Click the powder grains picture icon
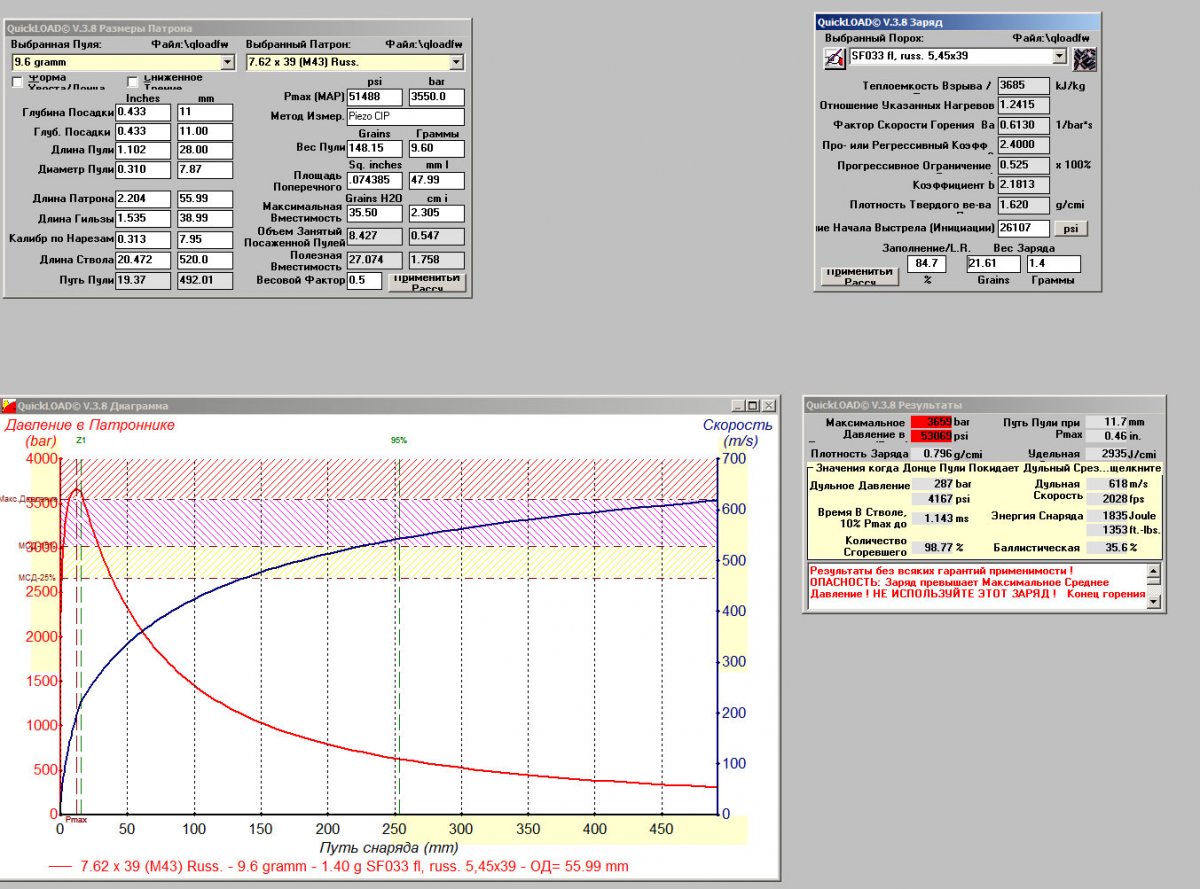The image size is (1200, 889). point(1083,59)
